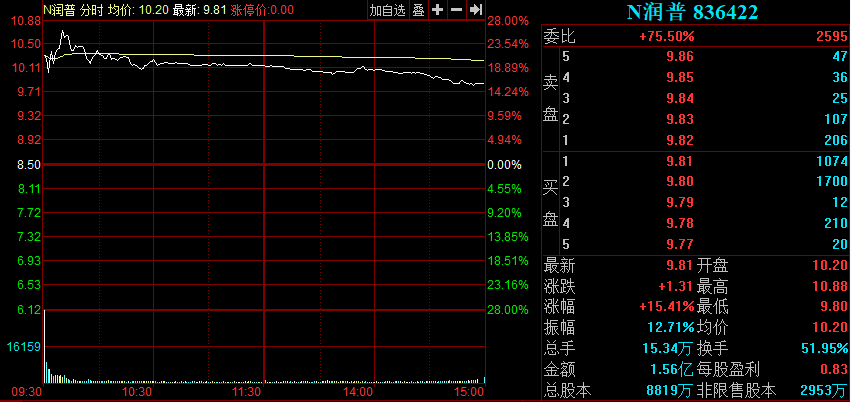Click buy level 4 volume 210
The width and height of the screenshot is (851, 402).
click(836, 223)
